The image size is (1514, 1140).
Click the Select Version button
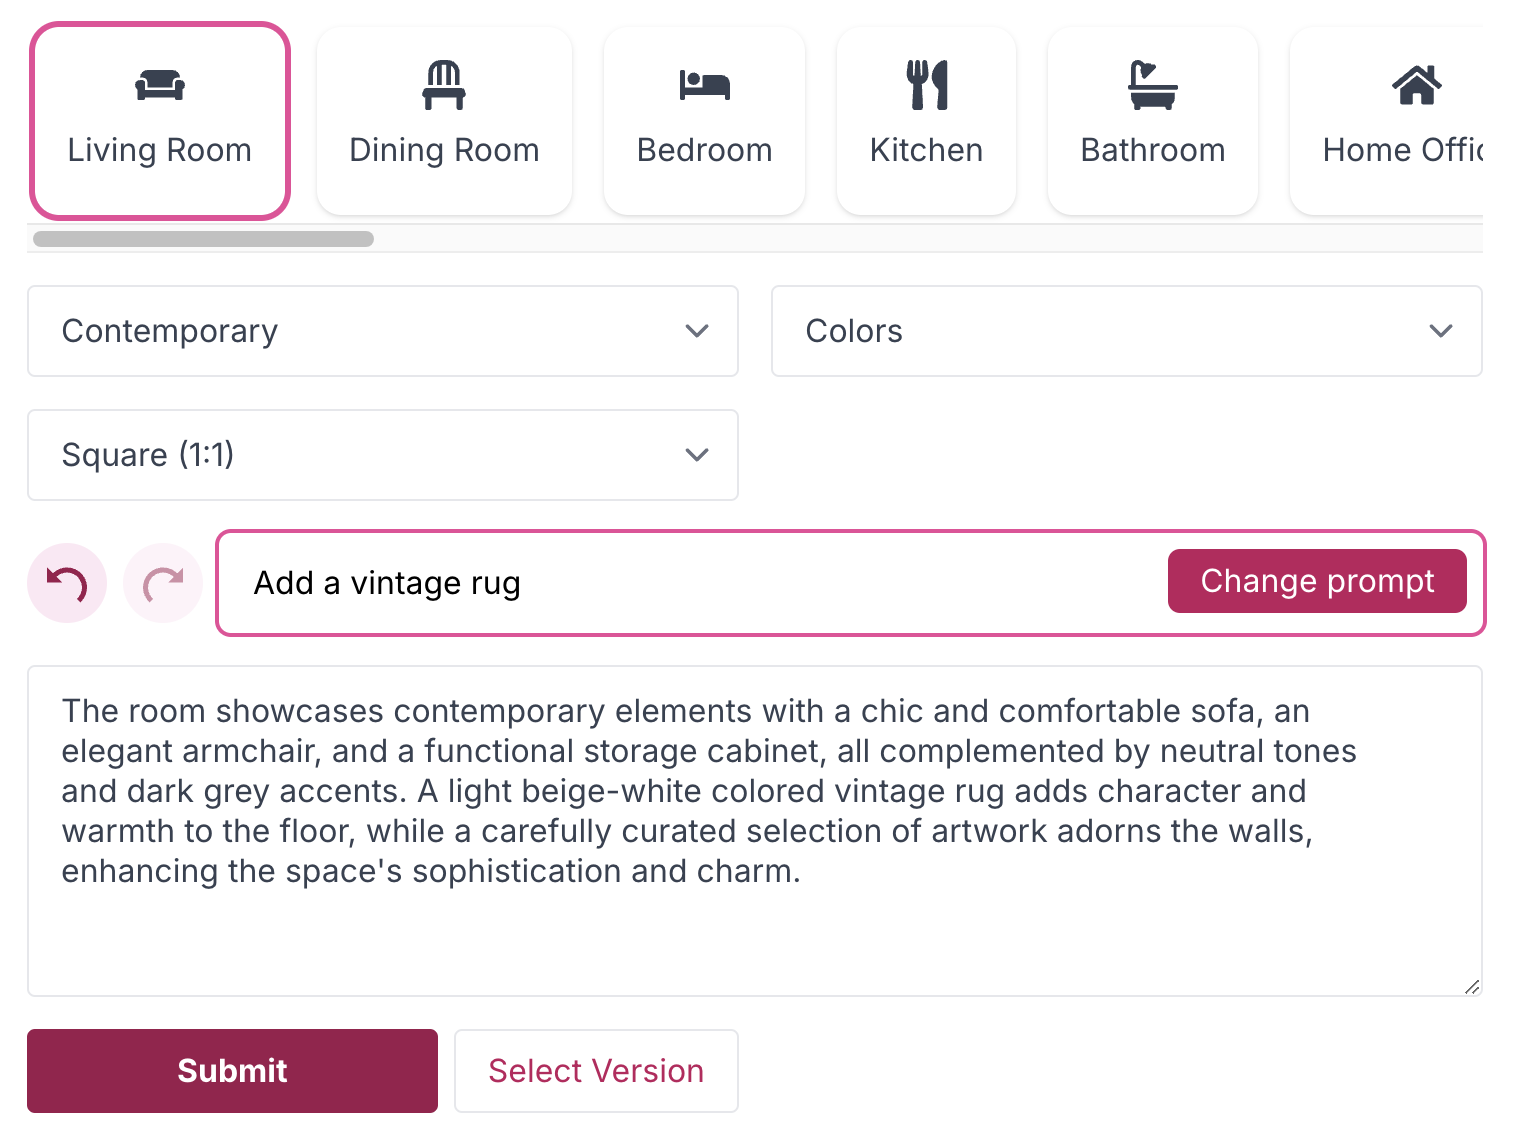[x=596, y=1071]
